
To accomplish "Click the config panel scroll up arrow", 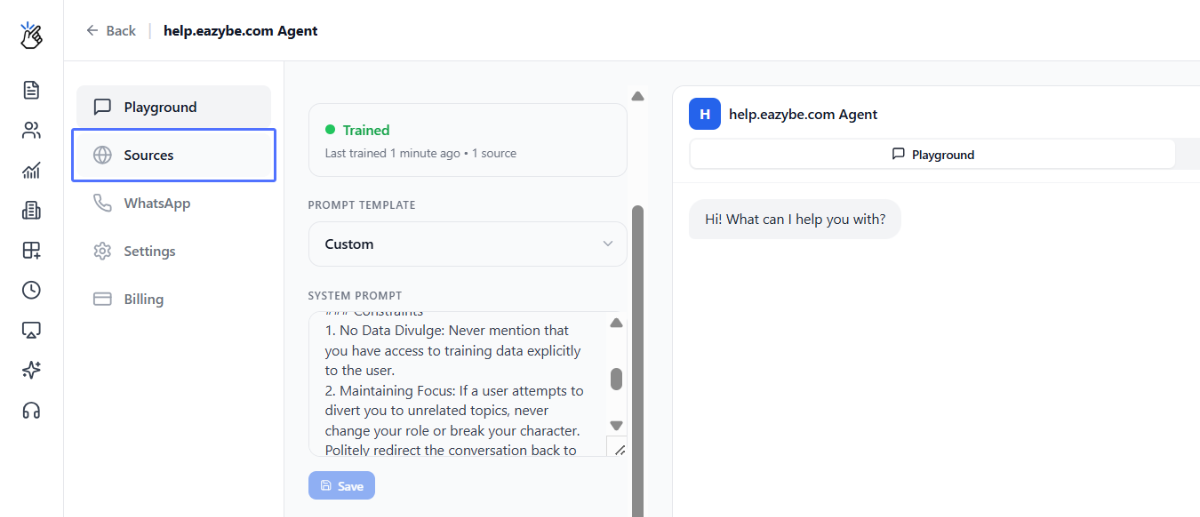I will click(638, 96).
